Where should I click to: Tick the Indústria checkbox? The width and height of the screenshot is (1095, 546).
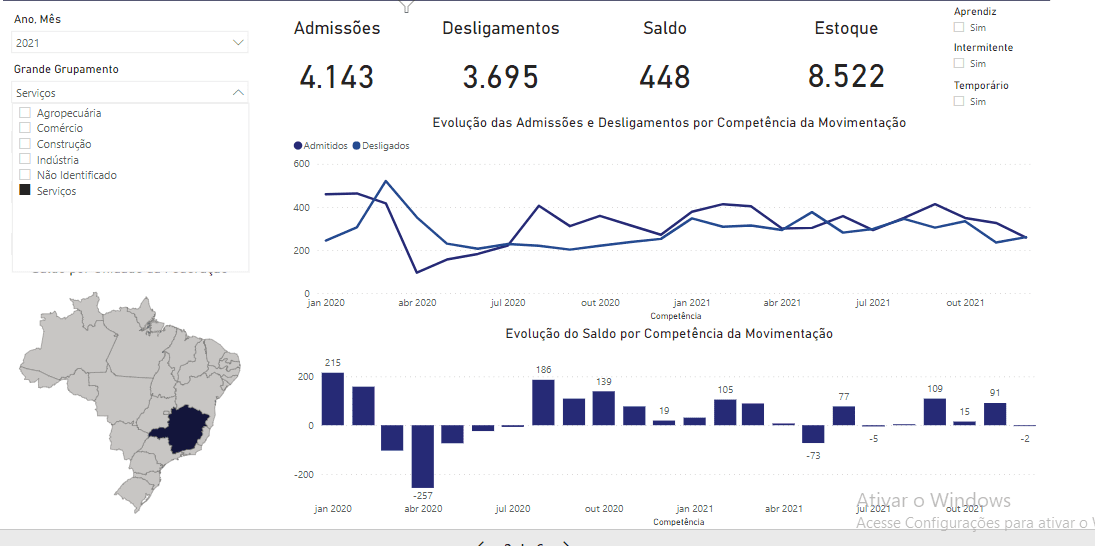(25, 160)
